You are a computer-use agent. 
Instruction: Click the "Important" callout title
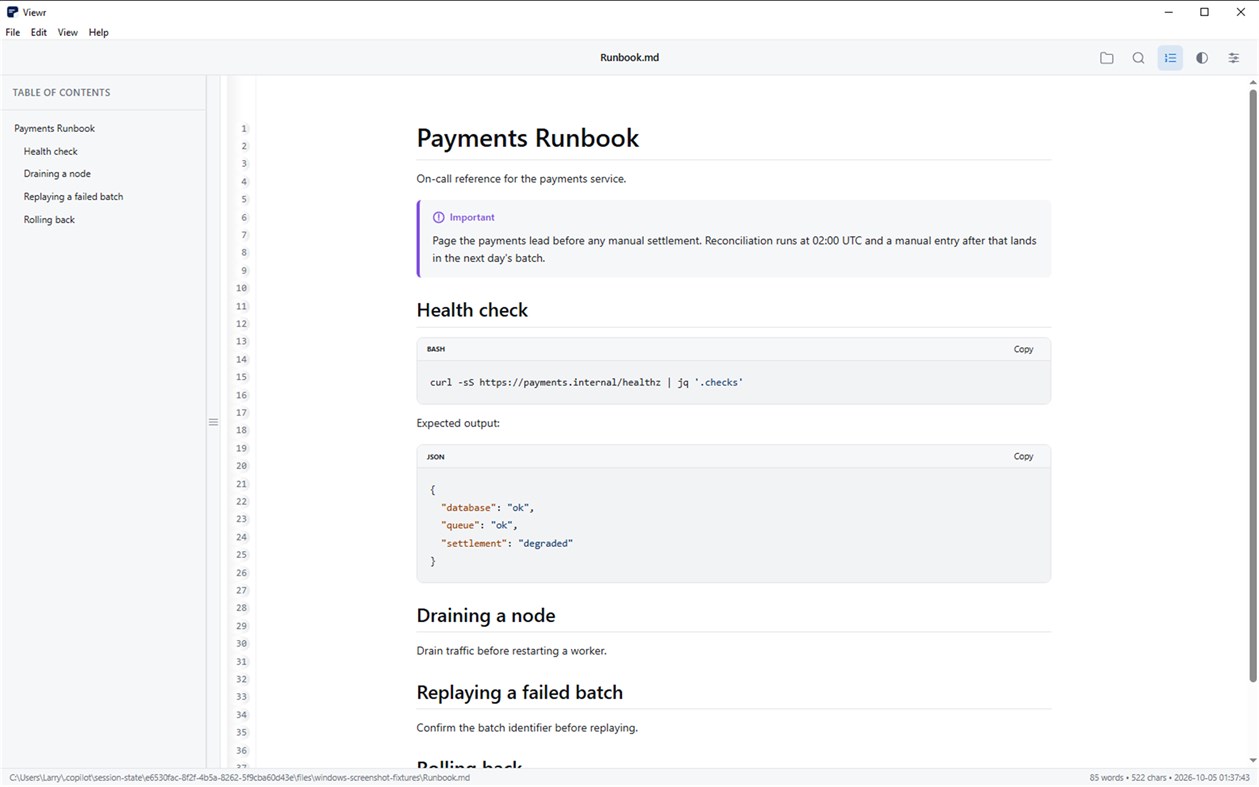tap(472, 217)
